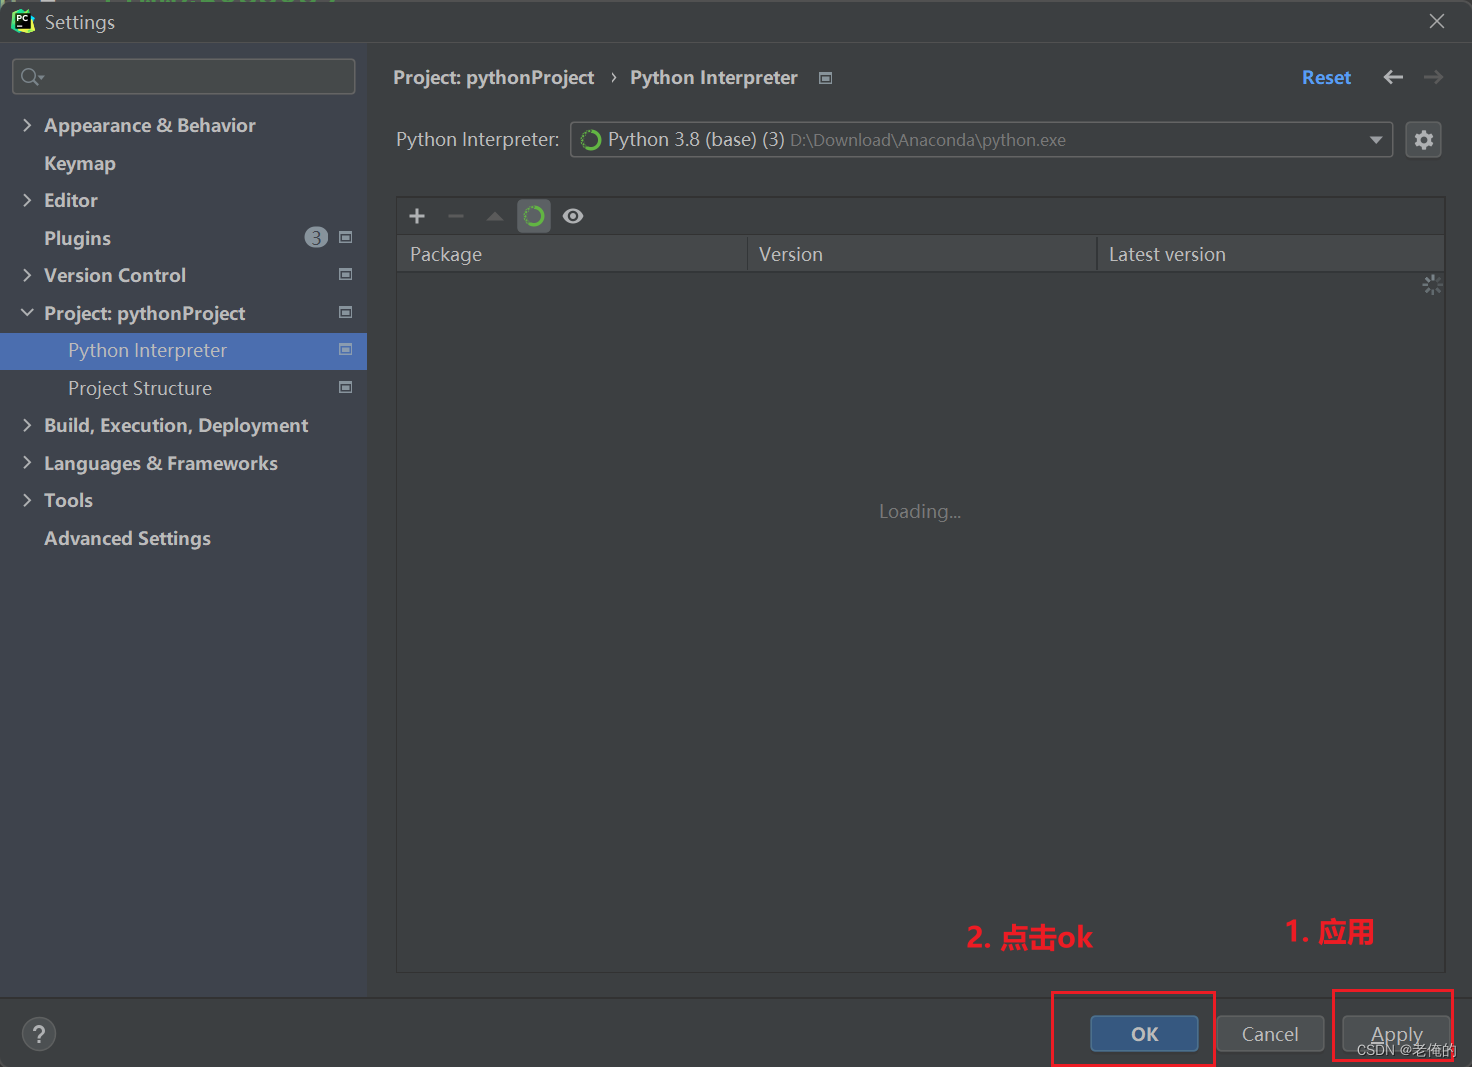Click the OK button

[x=1144, y=1034]
